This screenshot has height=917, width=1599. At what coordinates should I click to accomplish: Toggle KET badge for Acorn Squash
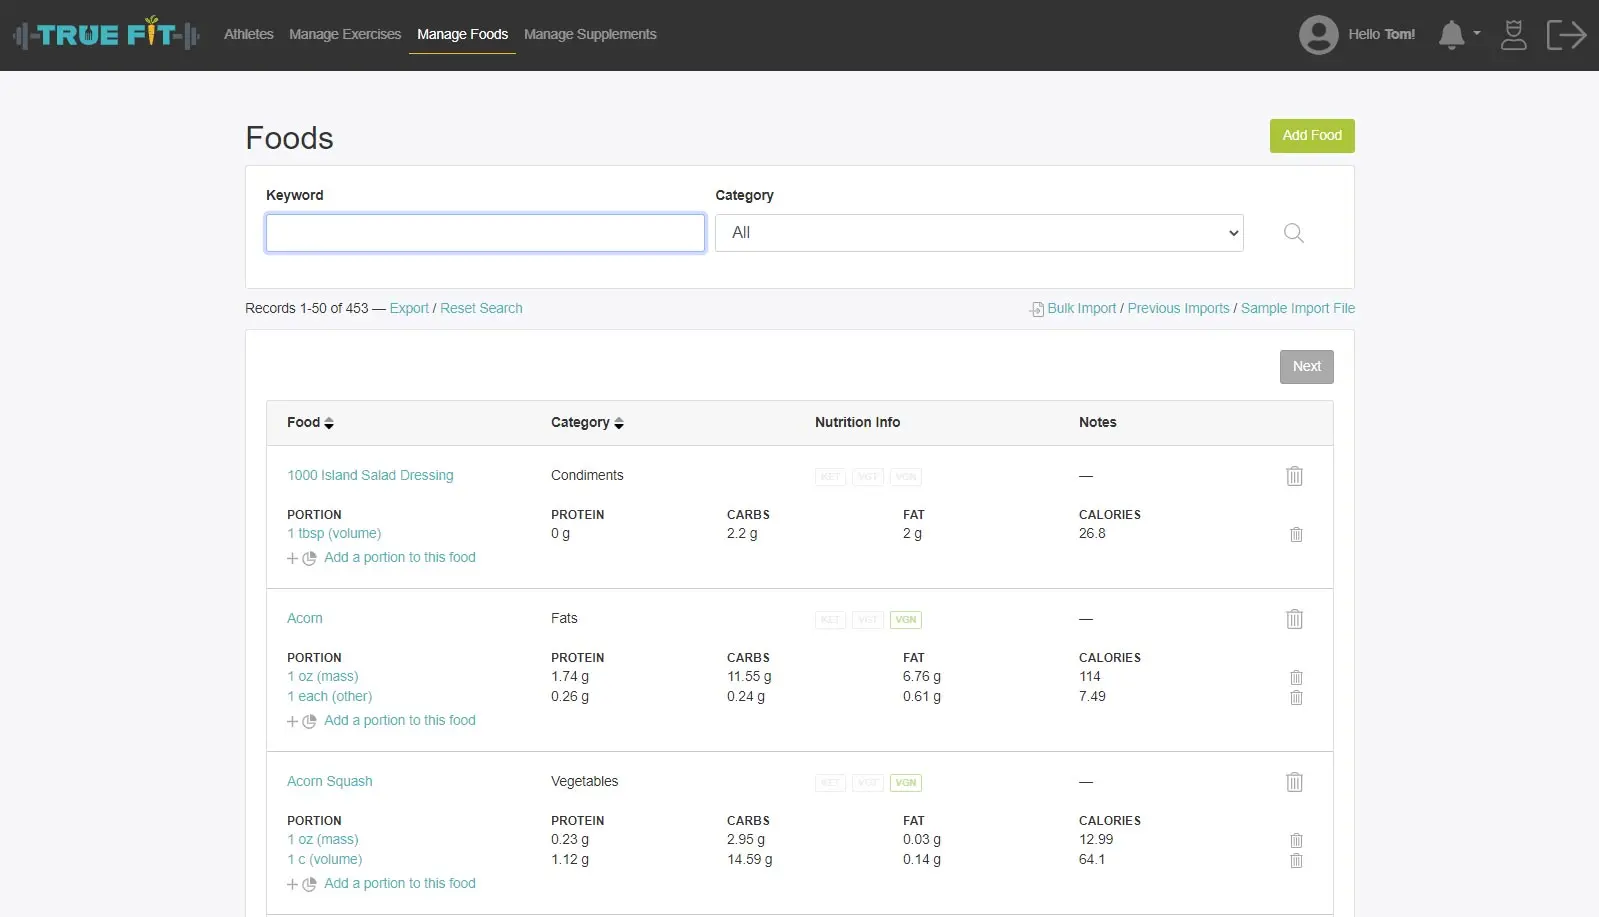tap(830, 783)
